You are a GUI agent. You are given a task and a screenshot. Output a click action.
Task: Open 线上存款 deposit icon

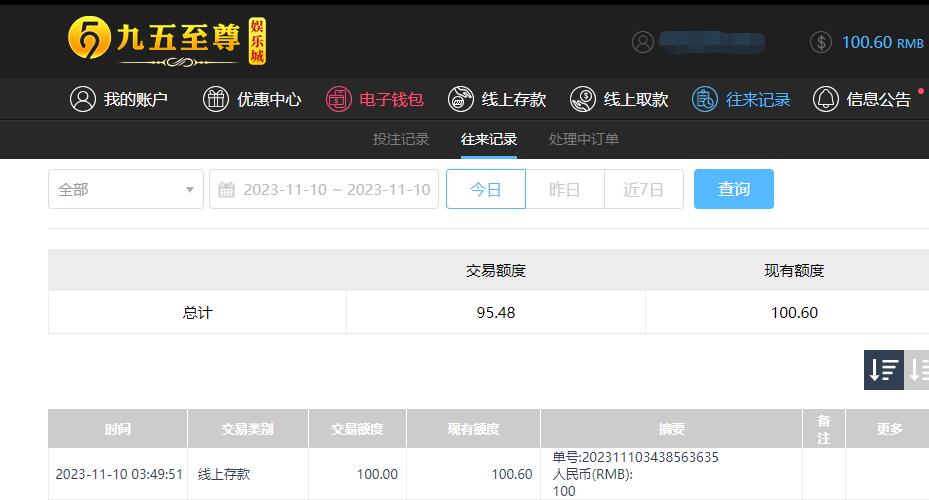[461, 99]
